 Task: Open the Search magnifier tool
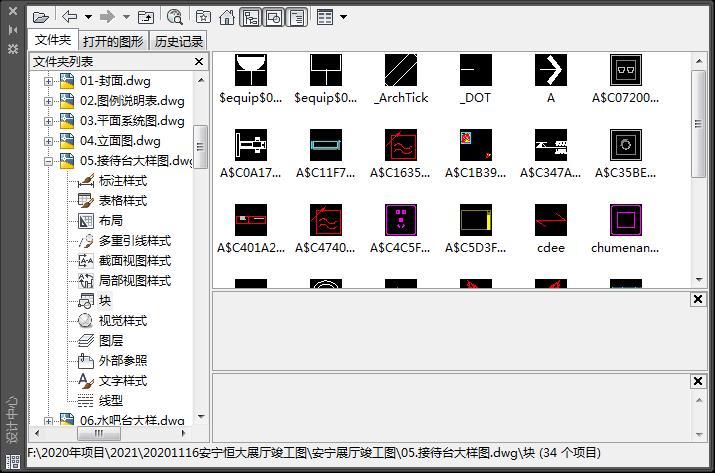[175, 17]
